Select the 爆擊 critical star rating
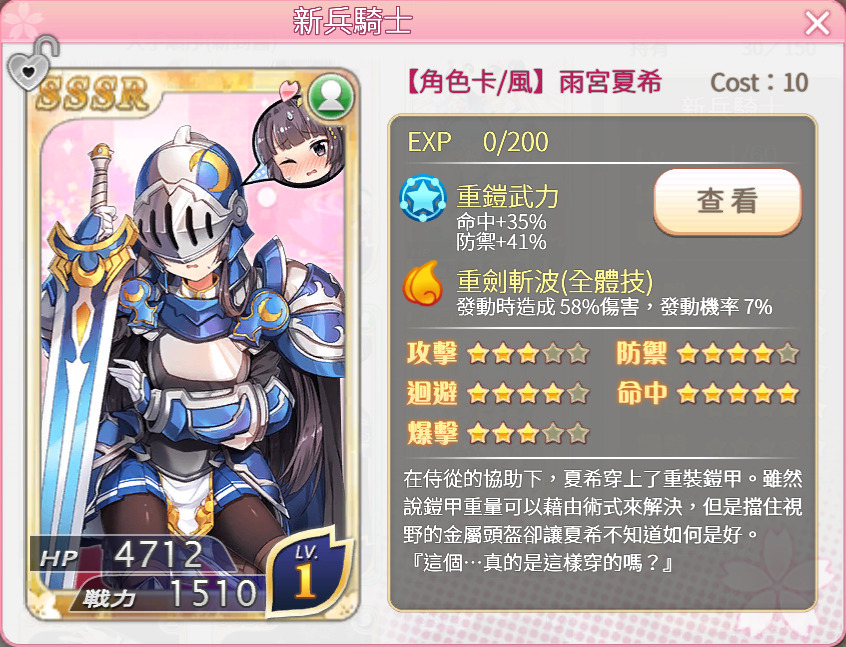 (497, 433)
